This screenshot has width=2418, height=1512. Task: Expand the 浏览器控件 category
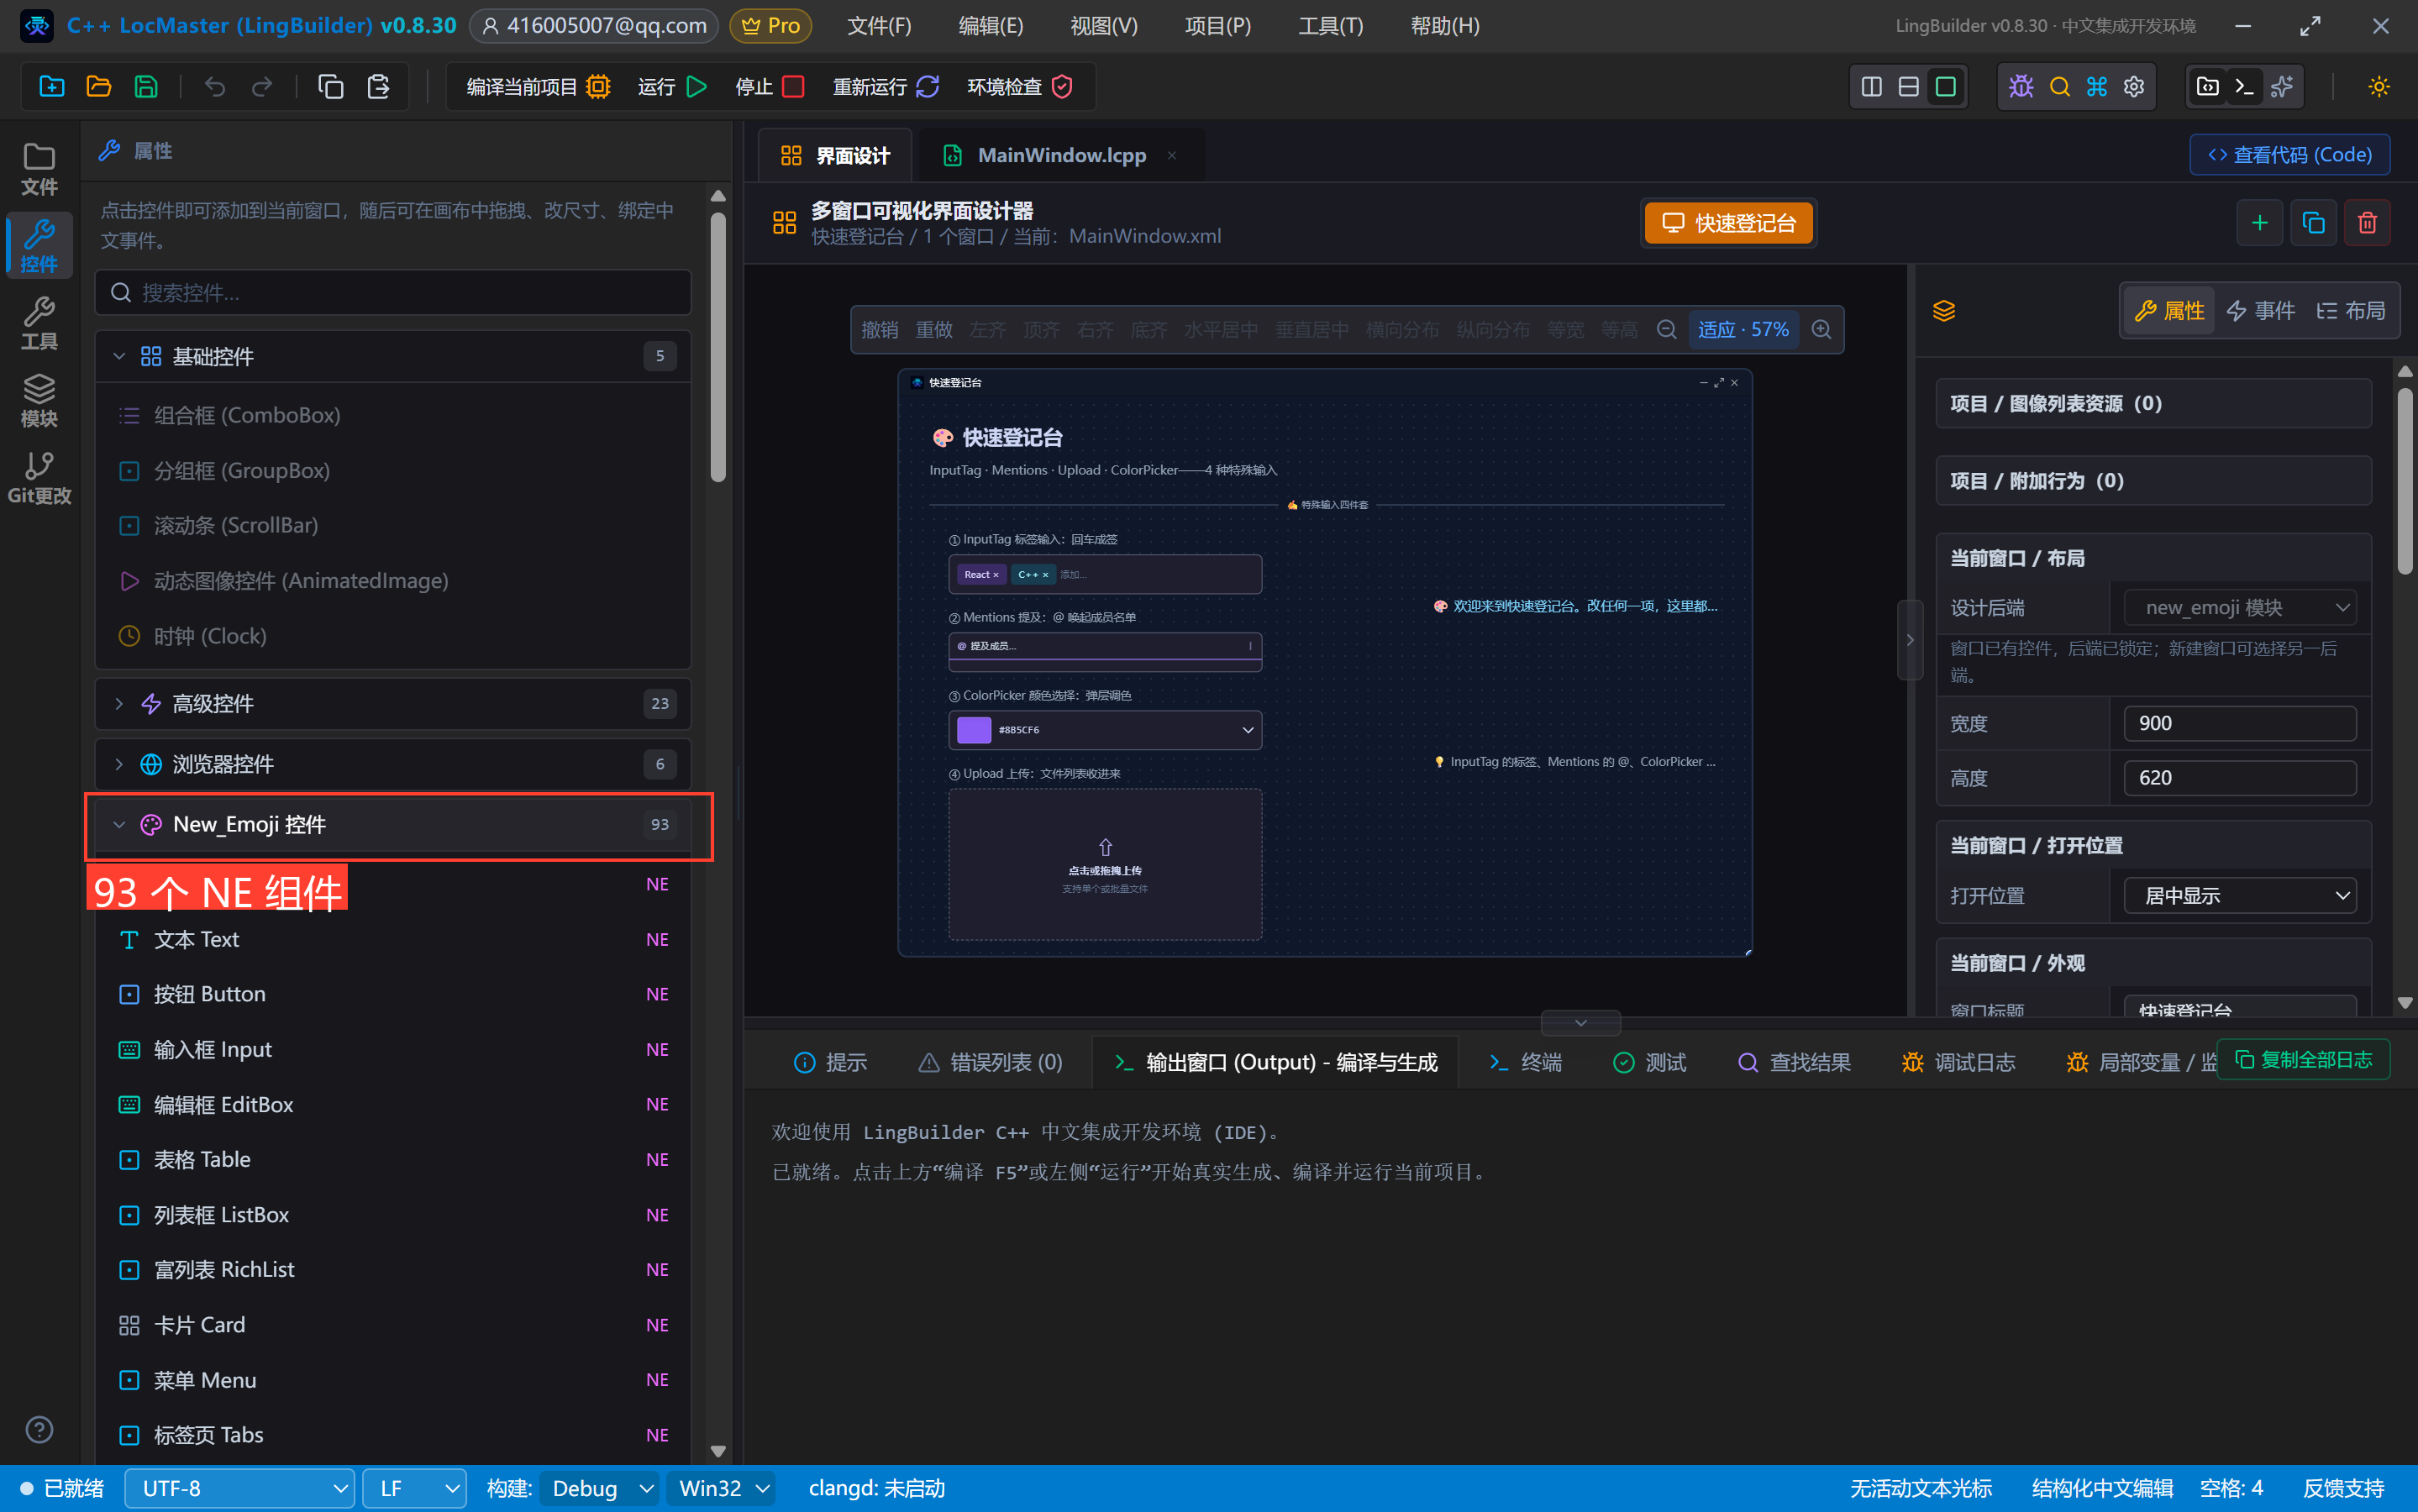pyautogui.click(x=393, y=764)
